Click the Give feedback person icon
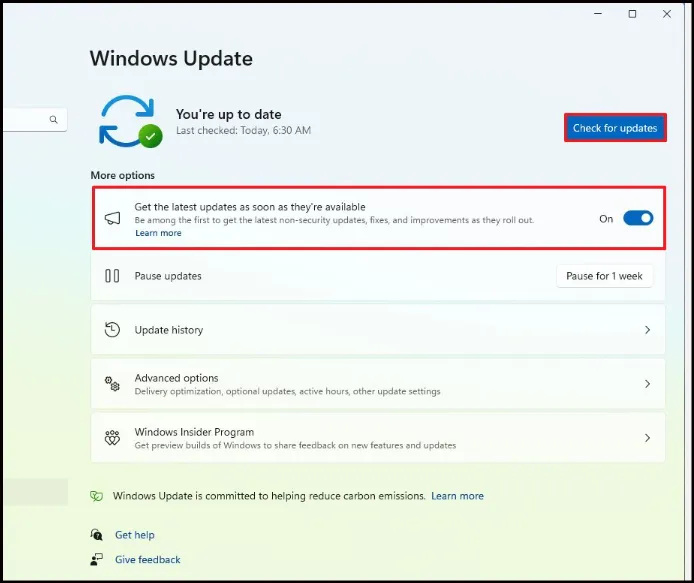This screenshot has height=583, width=694. click(96, 560)
